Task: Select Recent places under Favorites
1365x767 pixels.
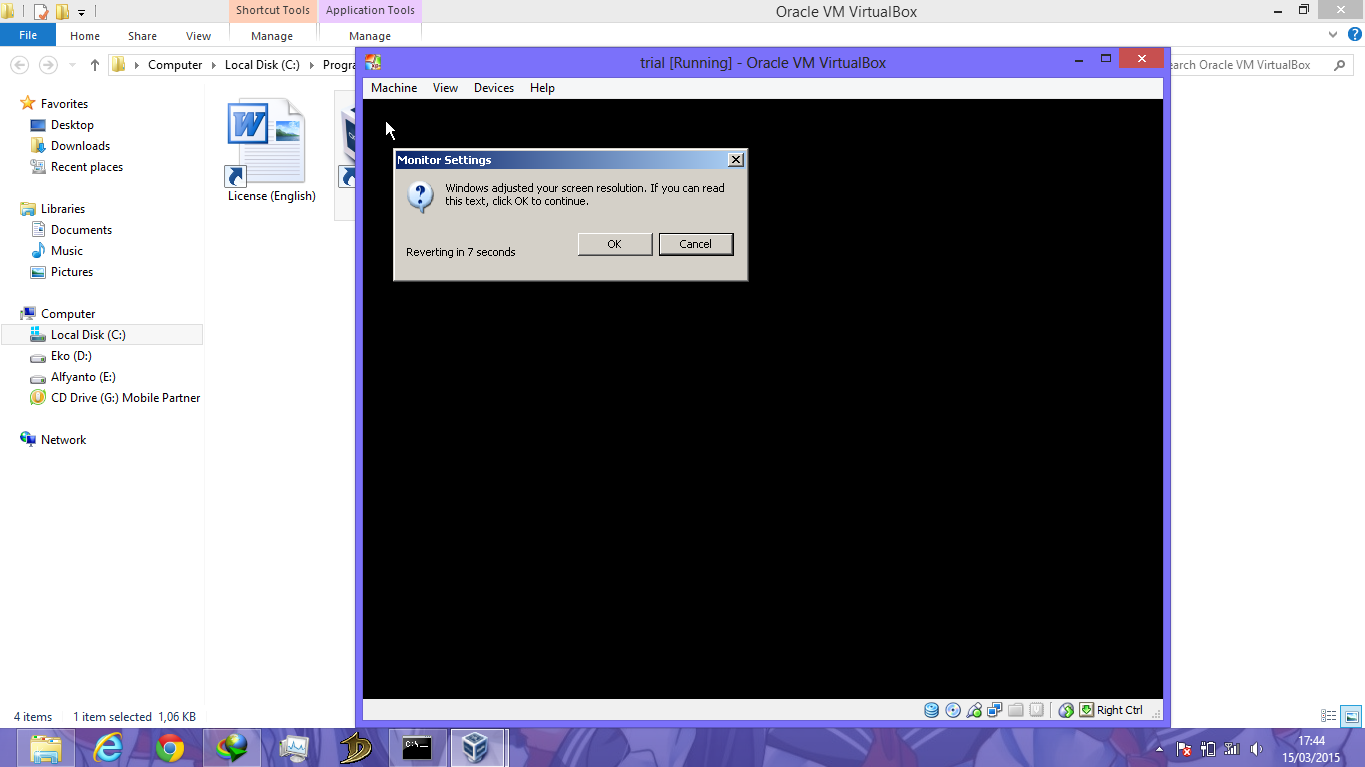Action: pos(87,167)
